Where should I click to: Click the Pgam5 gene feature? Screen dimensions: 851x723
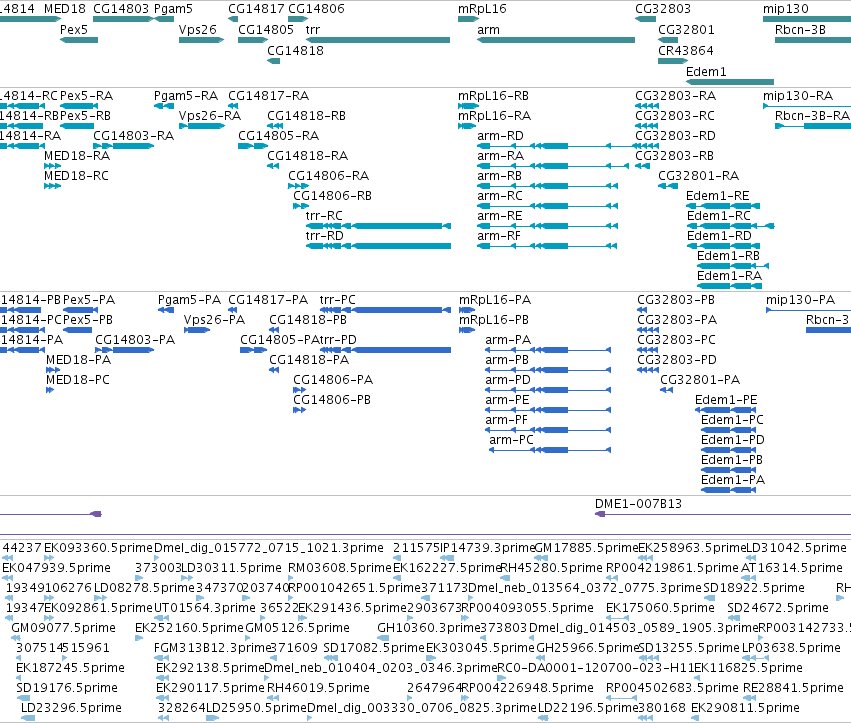point(164,19)
